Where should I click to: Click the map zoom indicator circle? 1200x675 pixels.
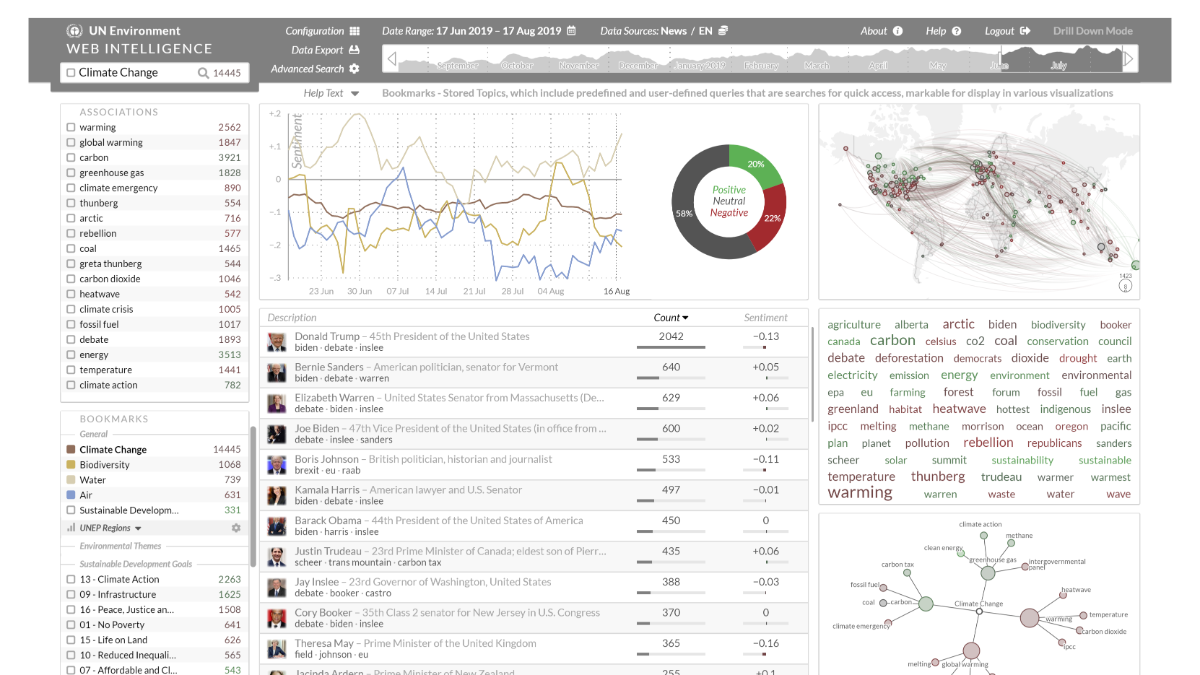click(x=1125, y=287)
